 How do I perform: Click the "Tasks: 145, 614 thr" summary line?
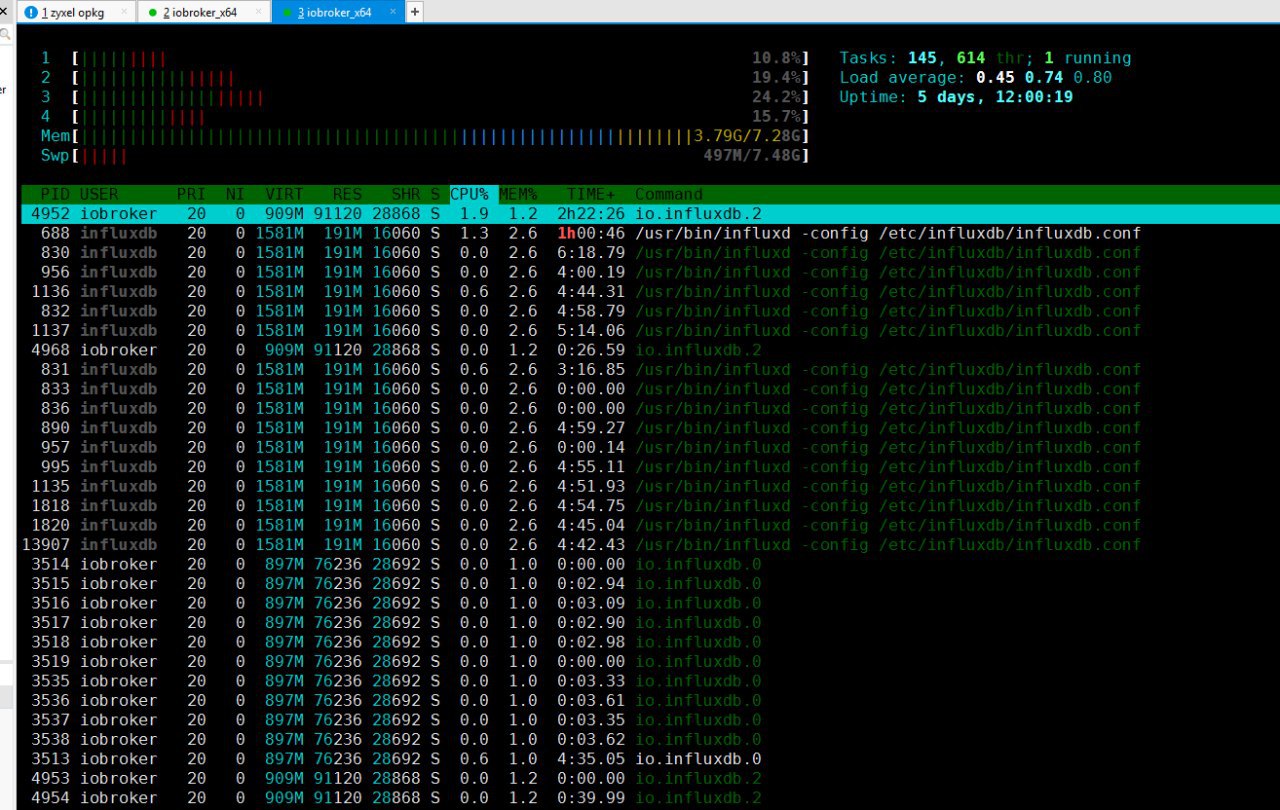coord(985,58)
